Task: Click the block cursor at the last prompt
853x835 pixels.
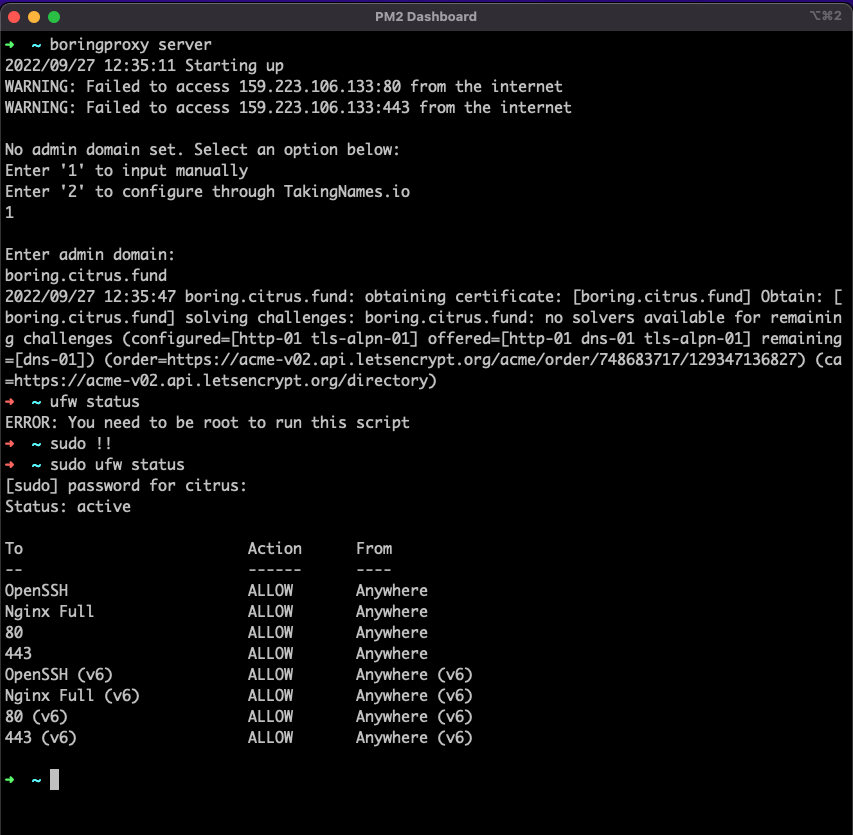Action: tap(54, 780)
